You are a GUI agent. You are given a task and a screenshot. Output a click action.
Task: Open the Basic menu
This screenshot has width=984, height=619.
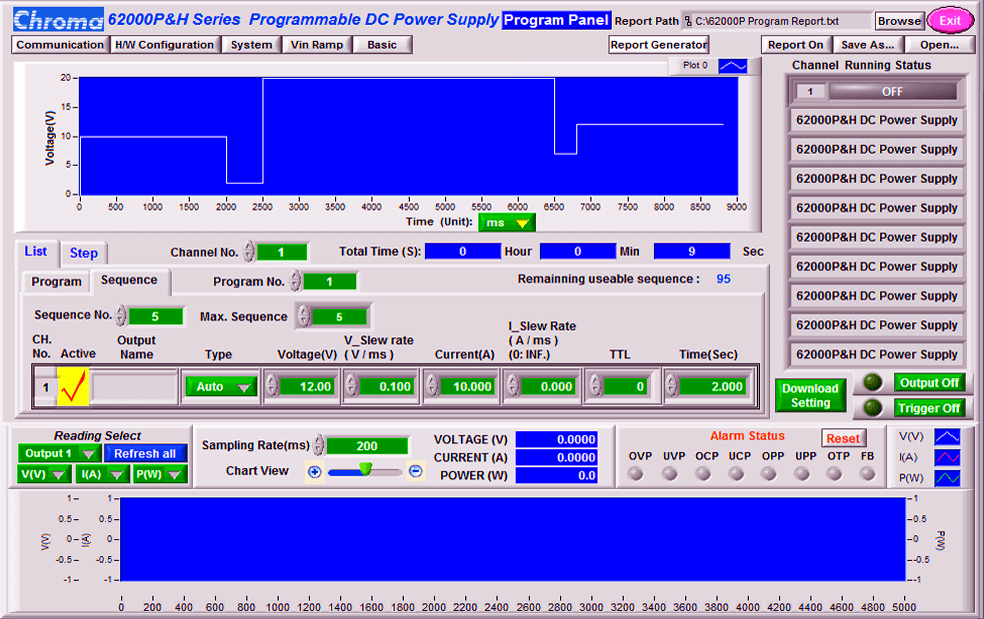382,45
